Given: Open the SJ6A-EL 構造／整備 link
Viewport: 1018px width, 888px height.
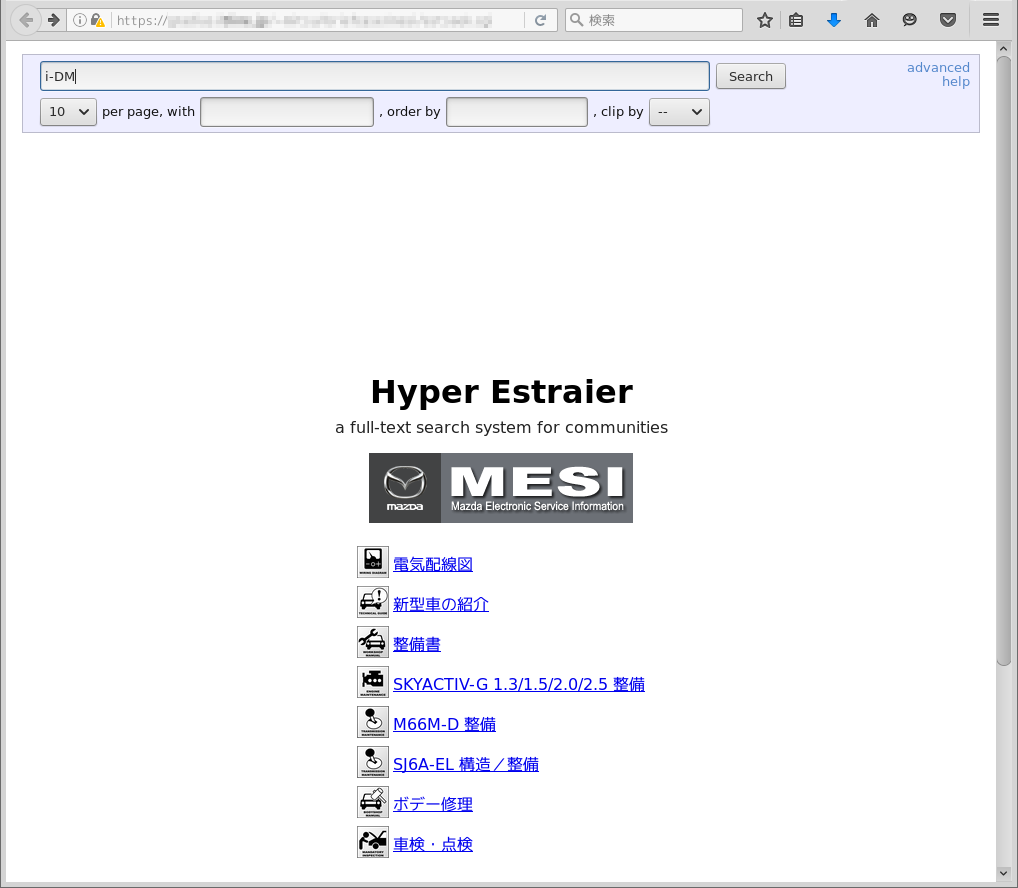Looking at the screenshot, I should 465,765.
